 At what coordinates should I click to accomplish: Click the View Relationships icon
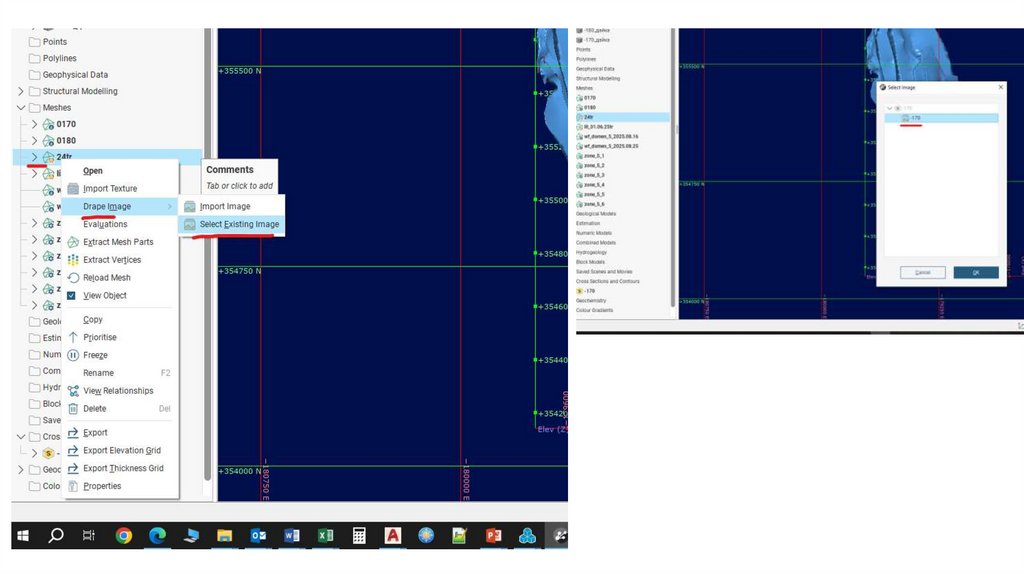pyautogui.click(x=73, y=391)
